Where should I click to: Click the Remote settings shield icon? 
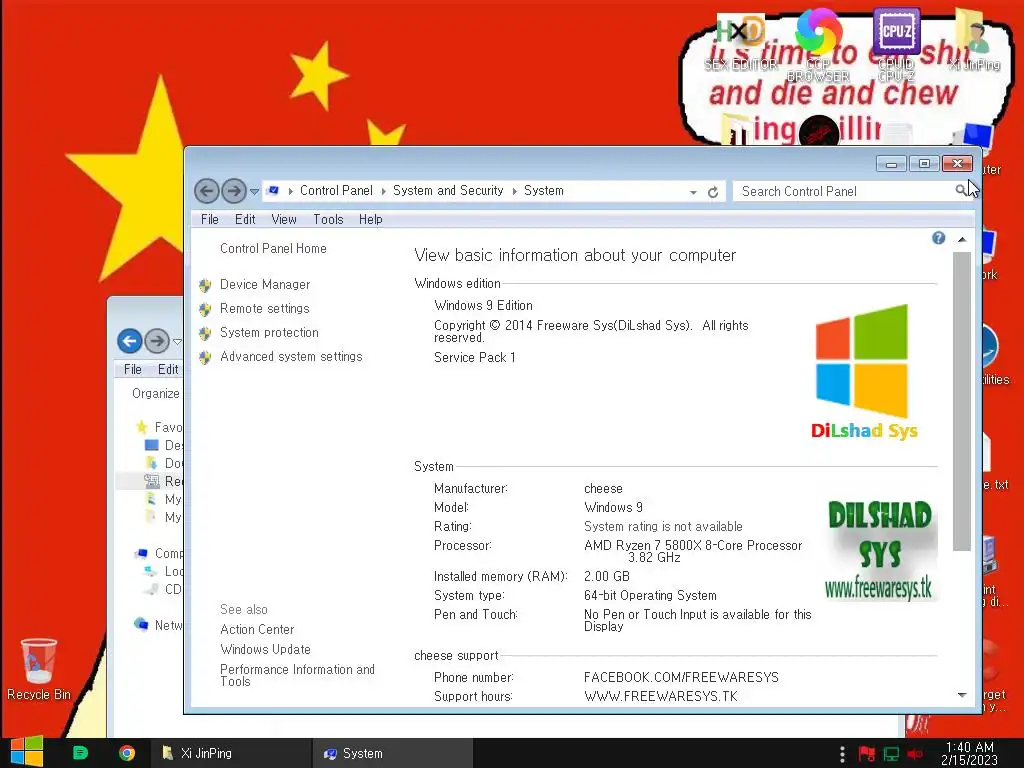tap(205, 309)
